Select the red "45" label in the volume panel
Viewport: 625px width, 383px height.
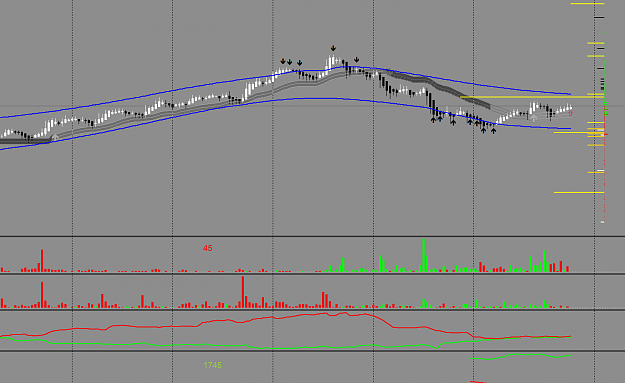tap(208, 248)
